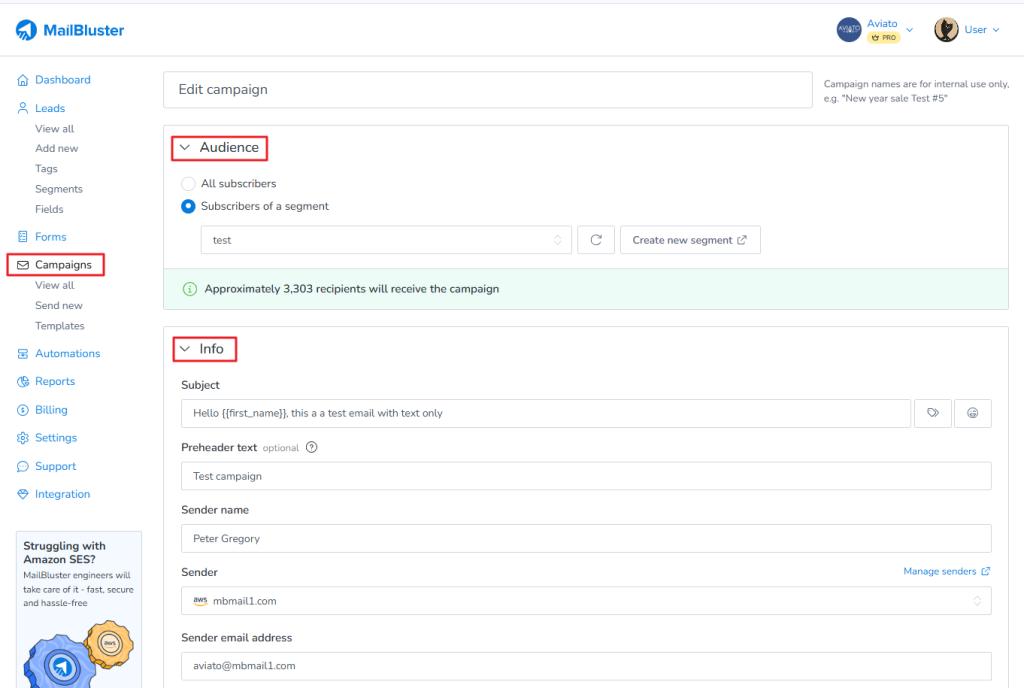Click the info icon in recipients notice
The width and height of the screenshot is (1024, 688).
point(189,289)
